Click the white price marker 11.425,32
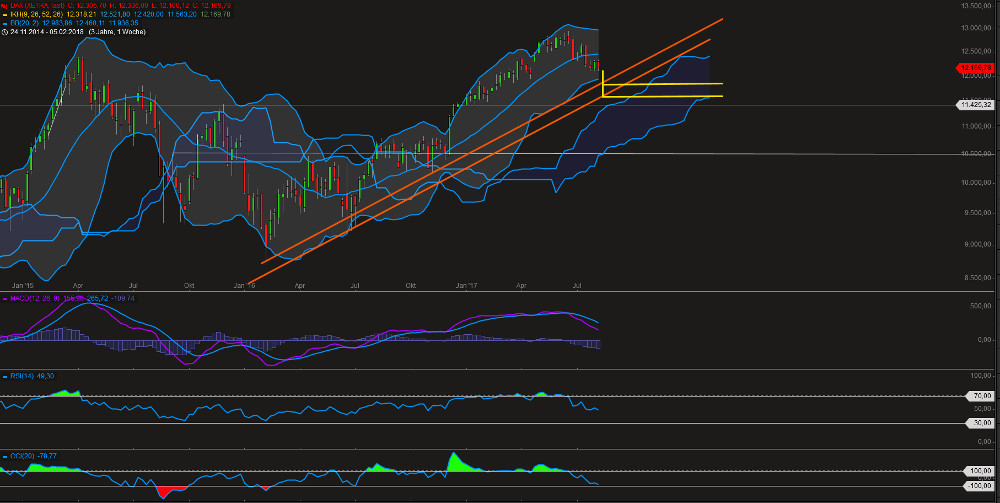1000x503 pixels. click(x=976, y=105)
